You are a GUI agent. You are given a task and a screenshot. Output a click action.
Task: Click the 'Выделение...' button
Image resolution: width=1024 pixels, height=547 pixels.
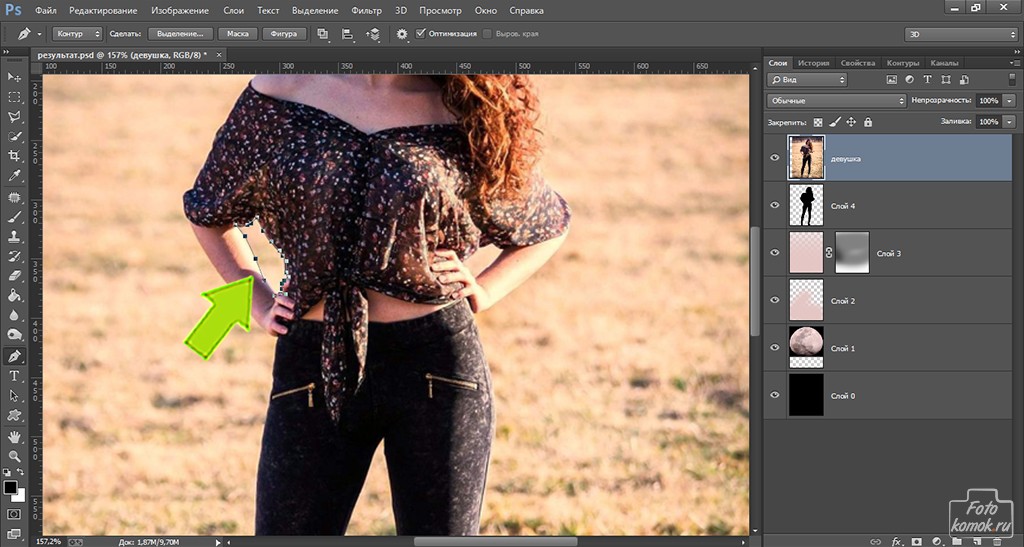click(183, 34)
